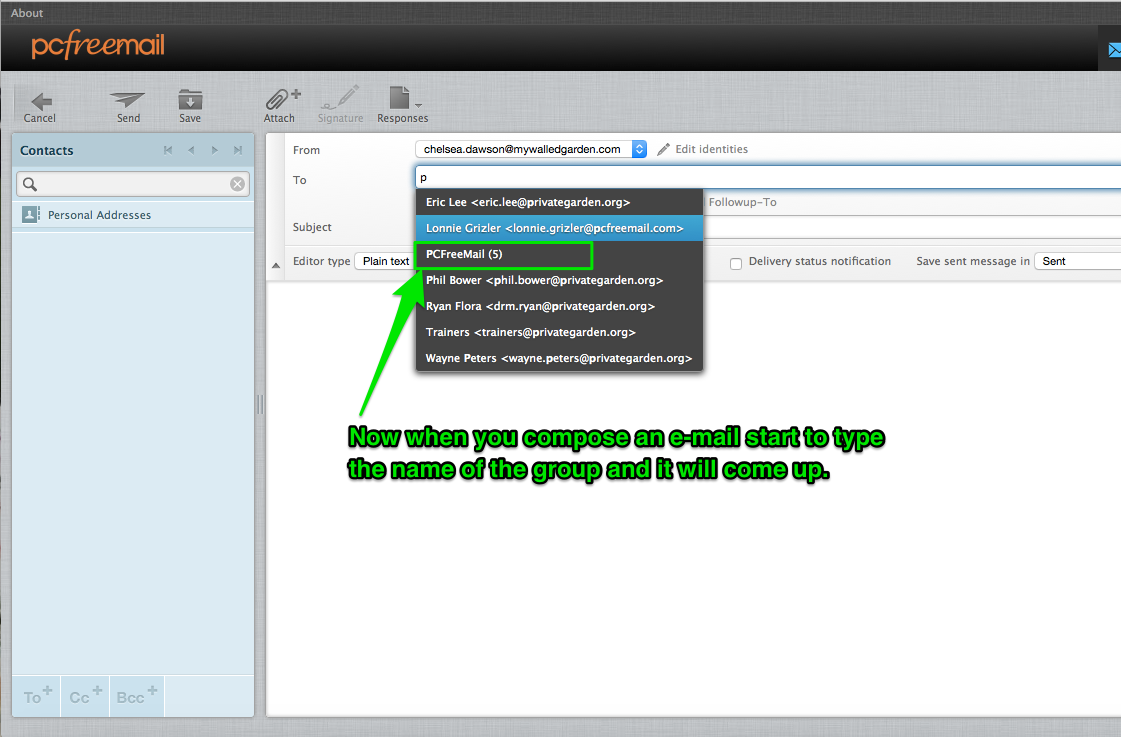1121x737 pixels.
Task: Add selected contact to Cc field
Action: [85, 696]
